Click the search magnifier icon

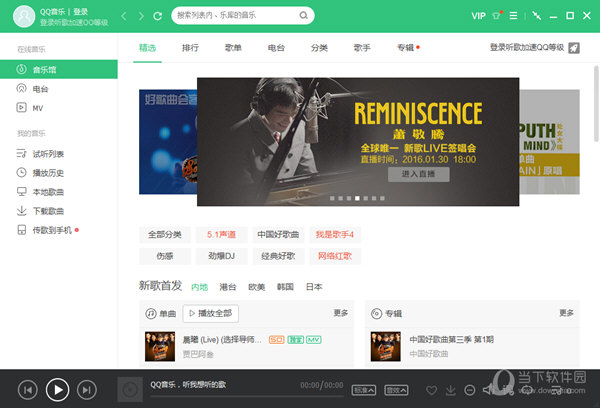[303, 15]
